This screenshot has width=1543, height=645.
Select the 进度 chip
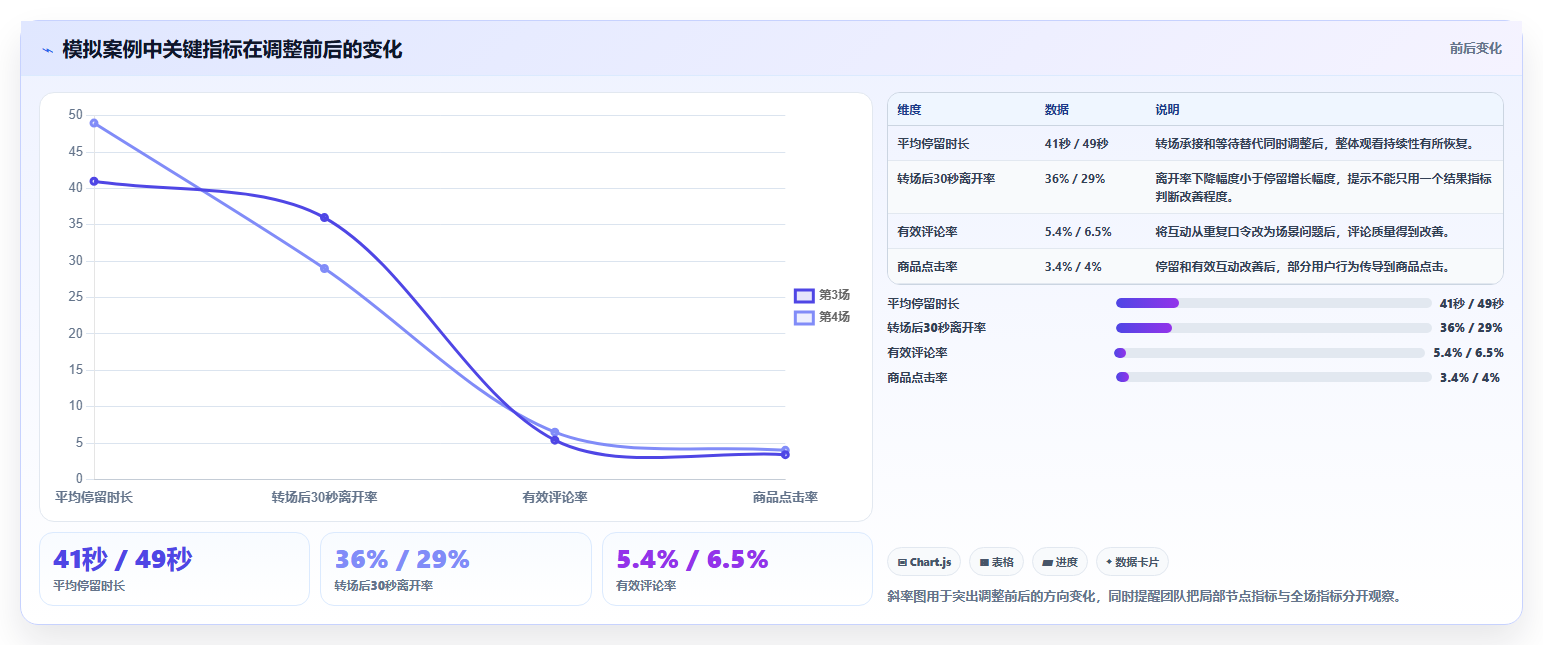click(x=1060, y=562)
